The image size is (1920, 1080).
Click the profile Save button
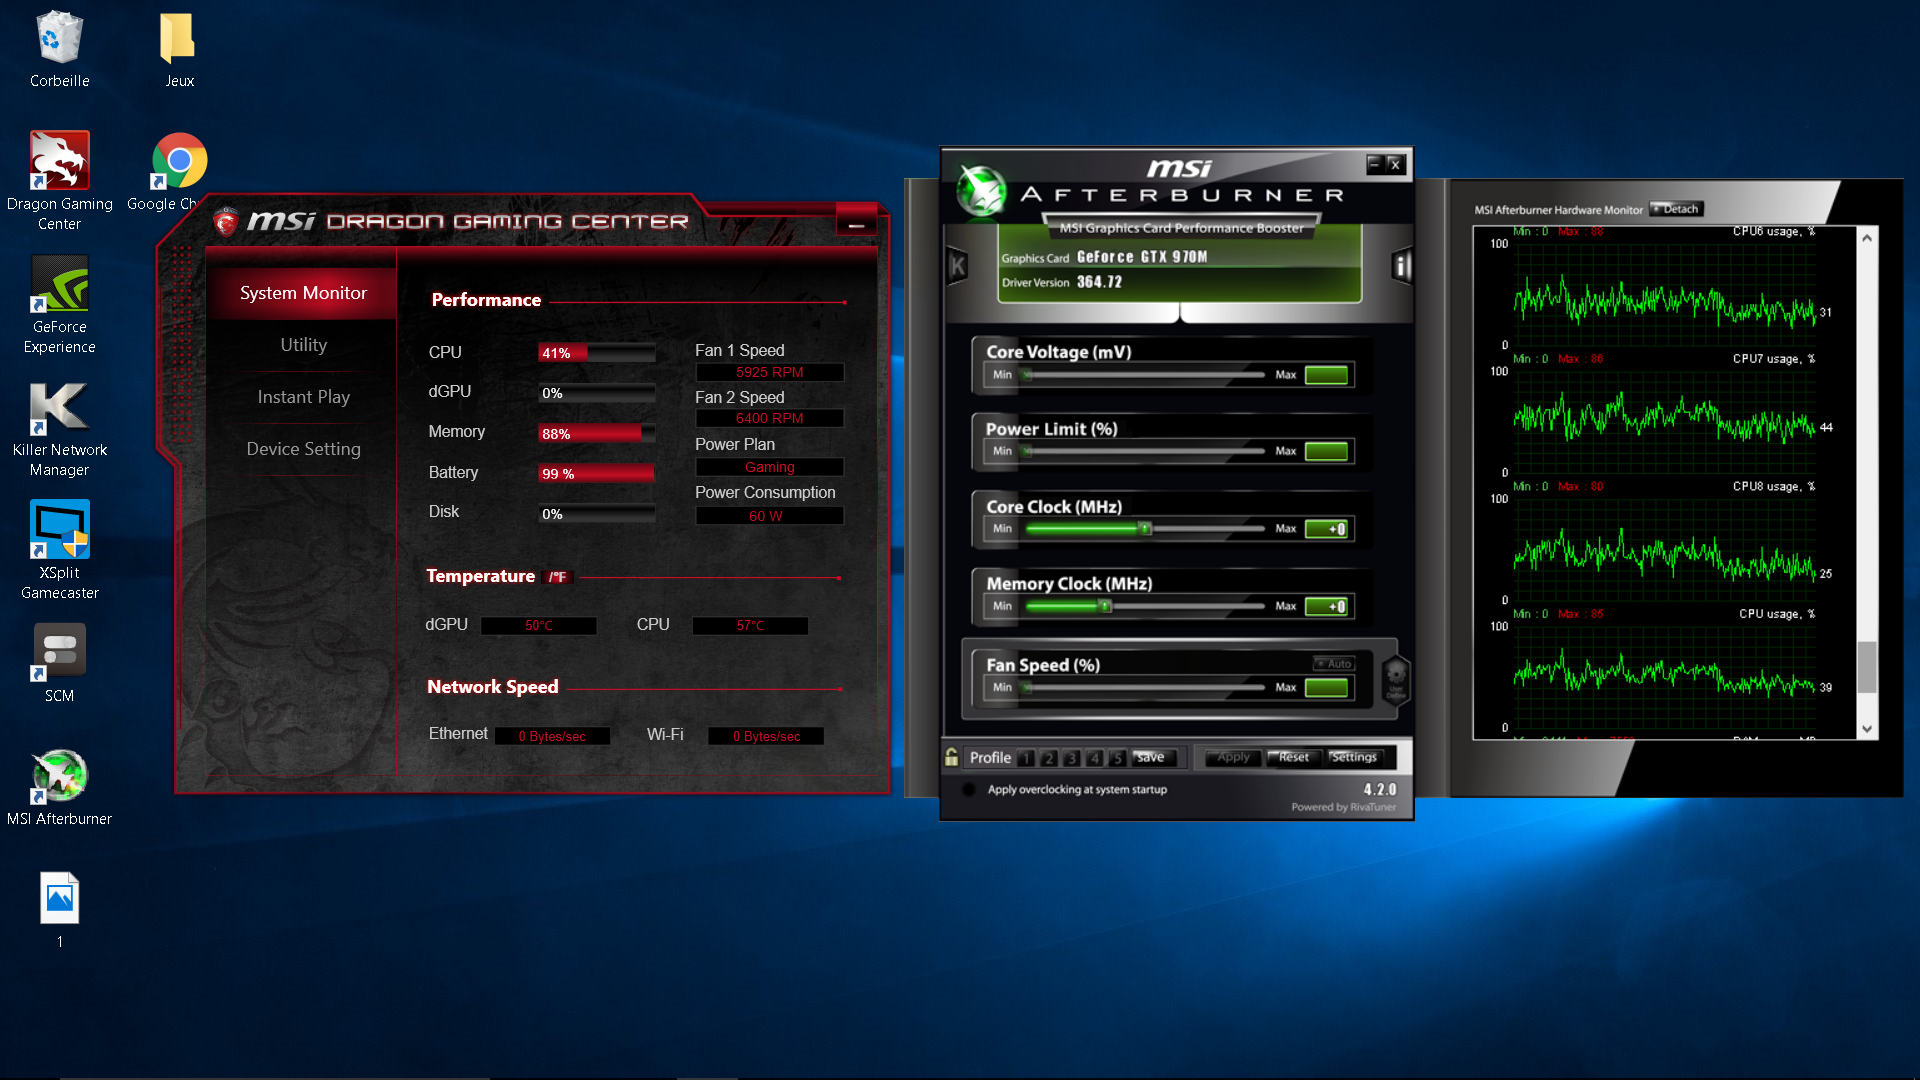(x=1151, y=757)
